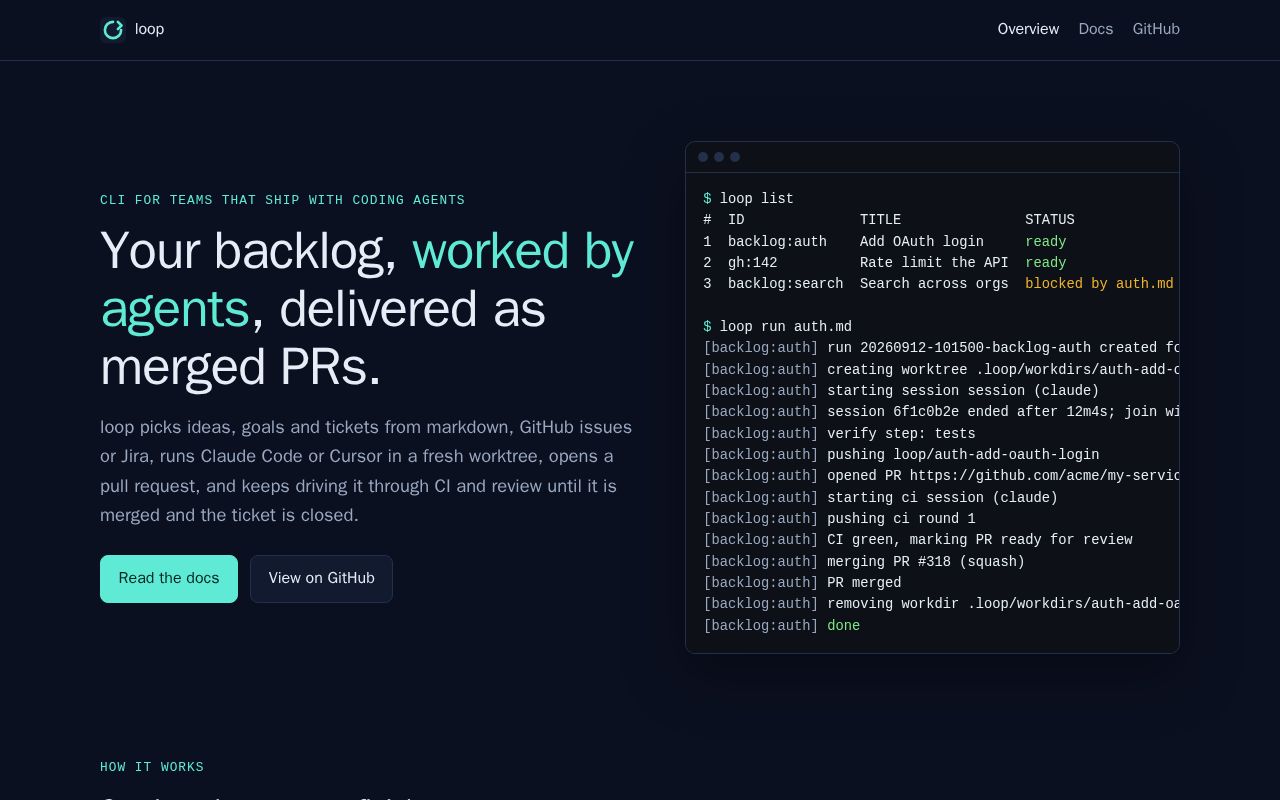Click the STATUS column header
The image size is (1280, 800).
[x=1049, y=220]
